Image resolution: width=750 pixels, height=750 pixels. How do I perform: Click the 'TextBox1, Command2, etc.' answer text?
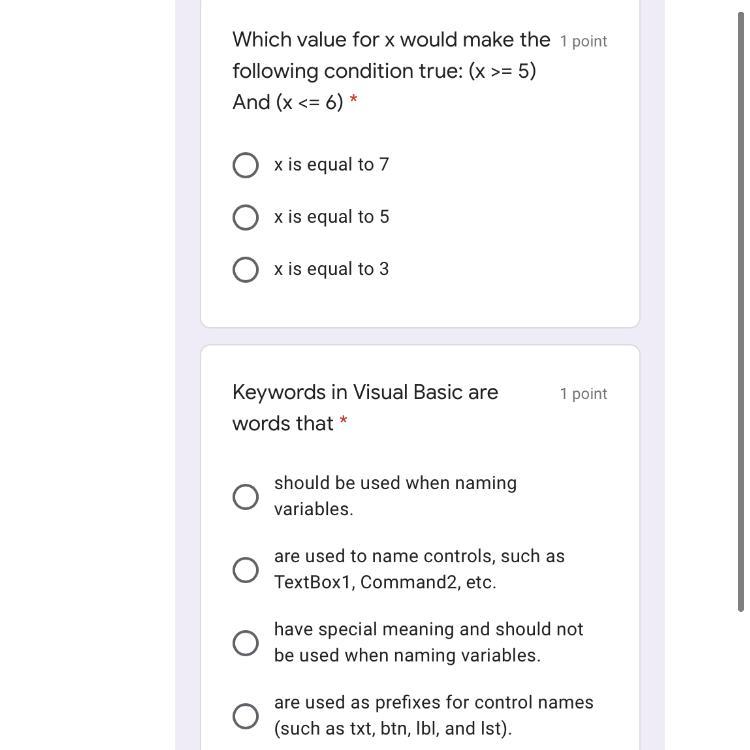pyautogui.click(x=385, y=582)
